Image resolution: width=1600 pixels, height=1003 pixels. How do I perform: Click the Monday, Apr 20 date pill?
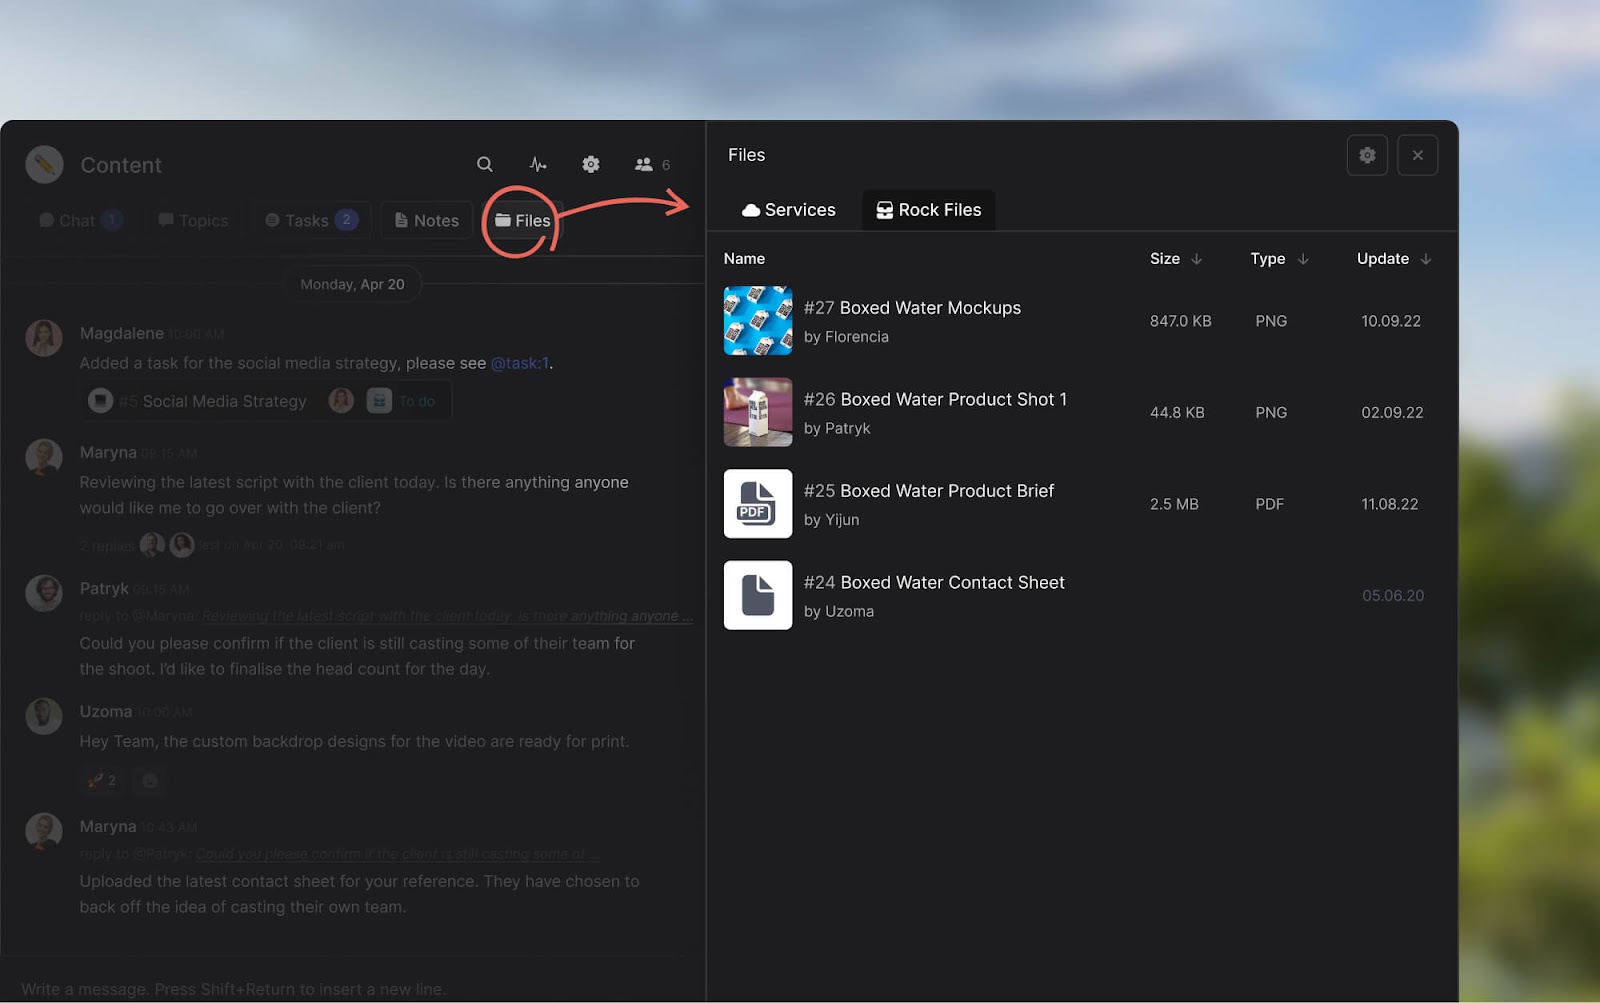point(353,284)
